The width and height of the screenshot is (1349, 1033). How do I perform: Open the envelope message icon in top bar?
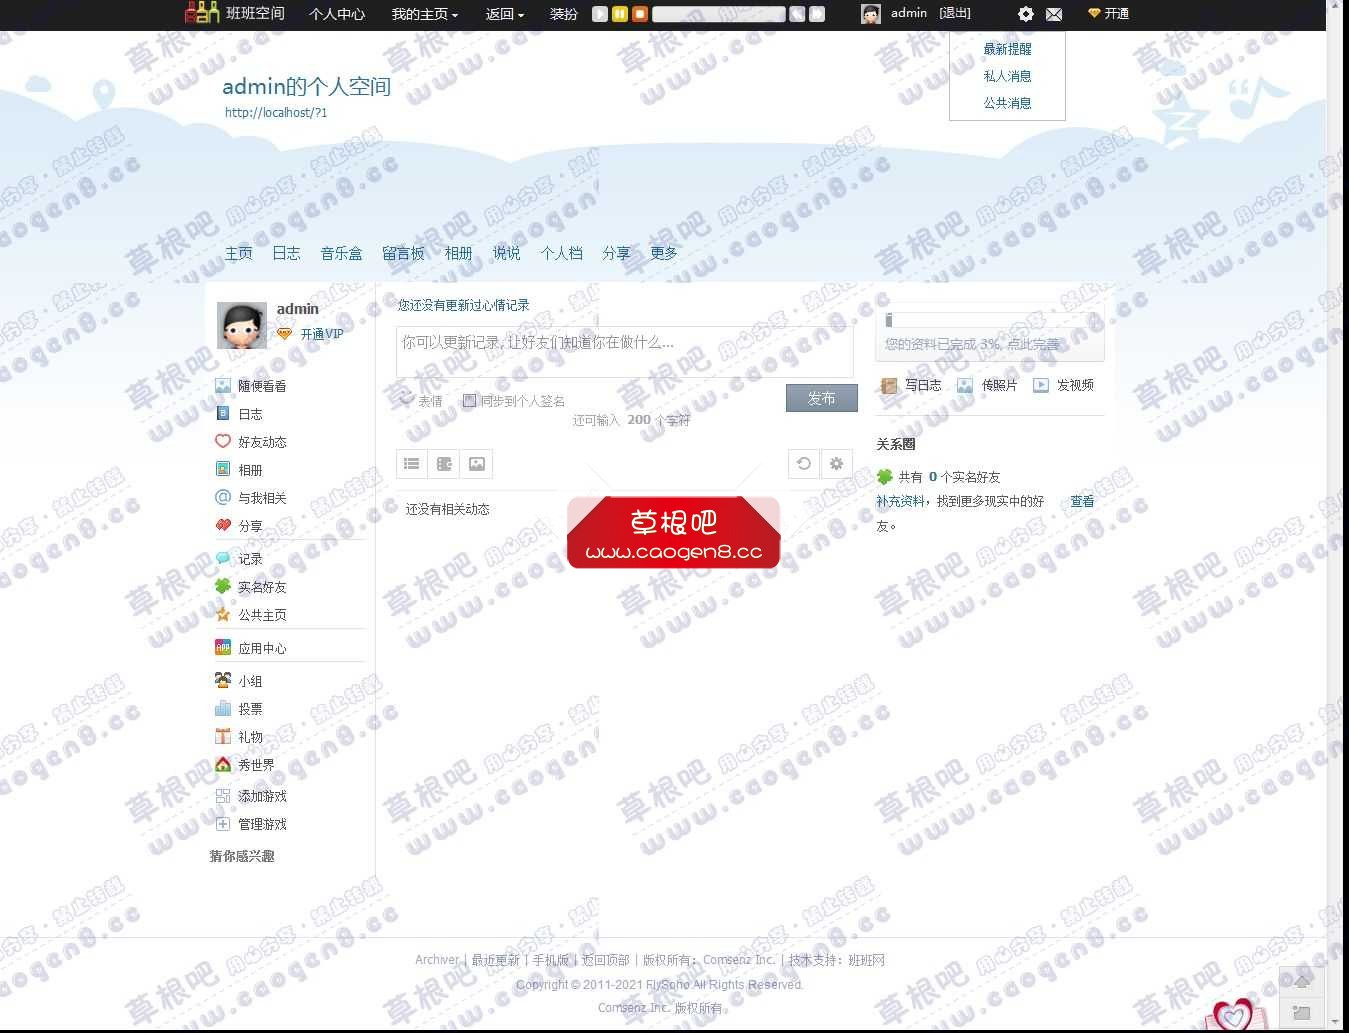click(x=1054, y=14)
